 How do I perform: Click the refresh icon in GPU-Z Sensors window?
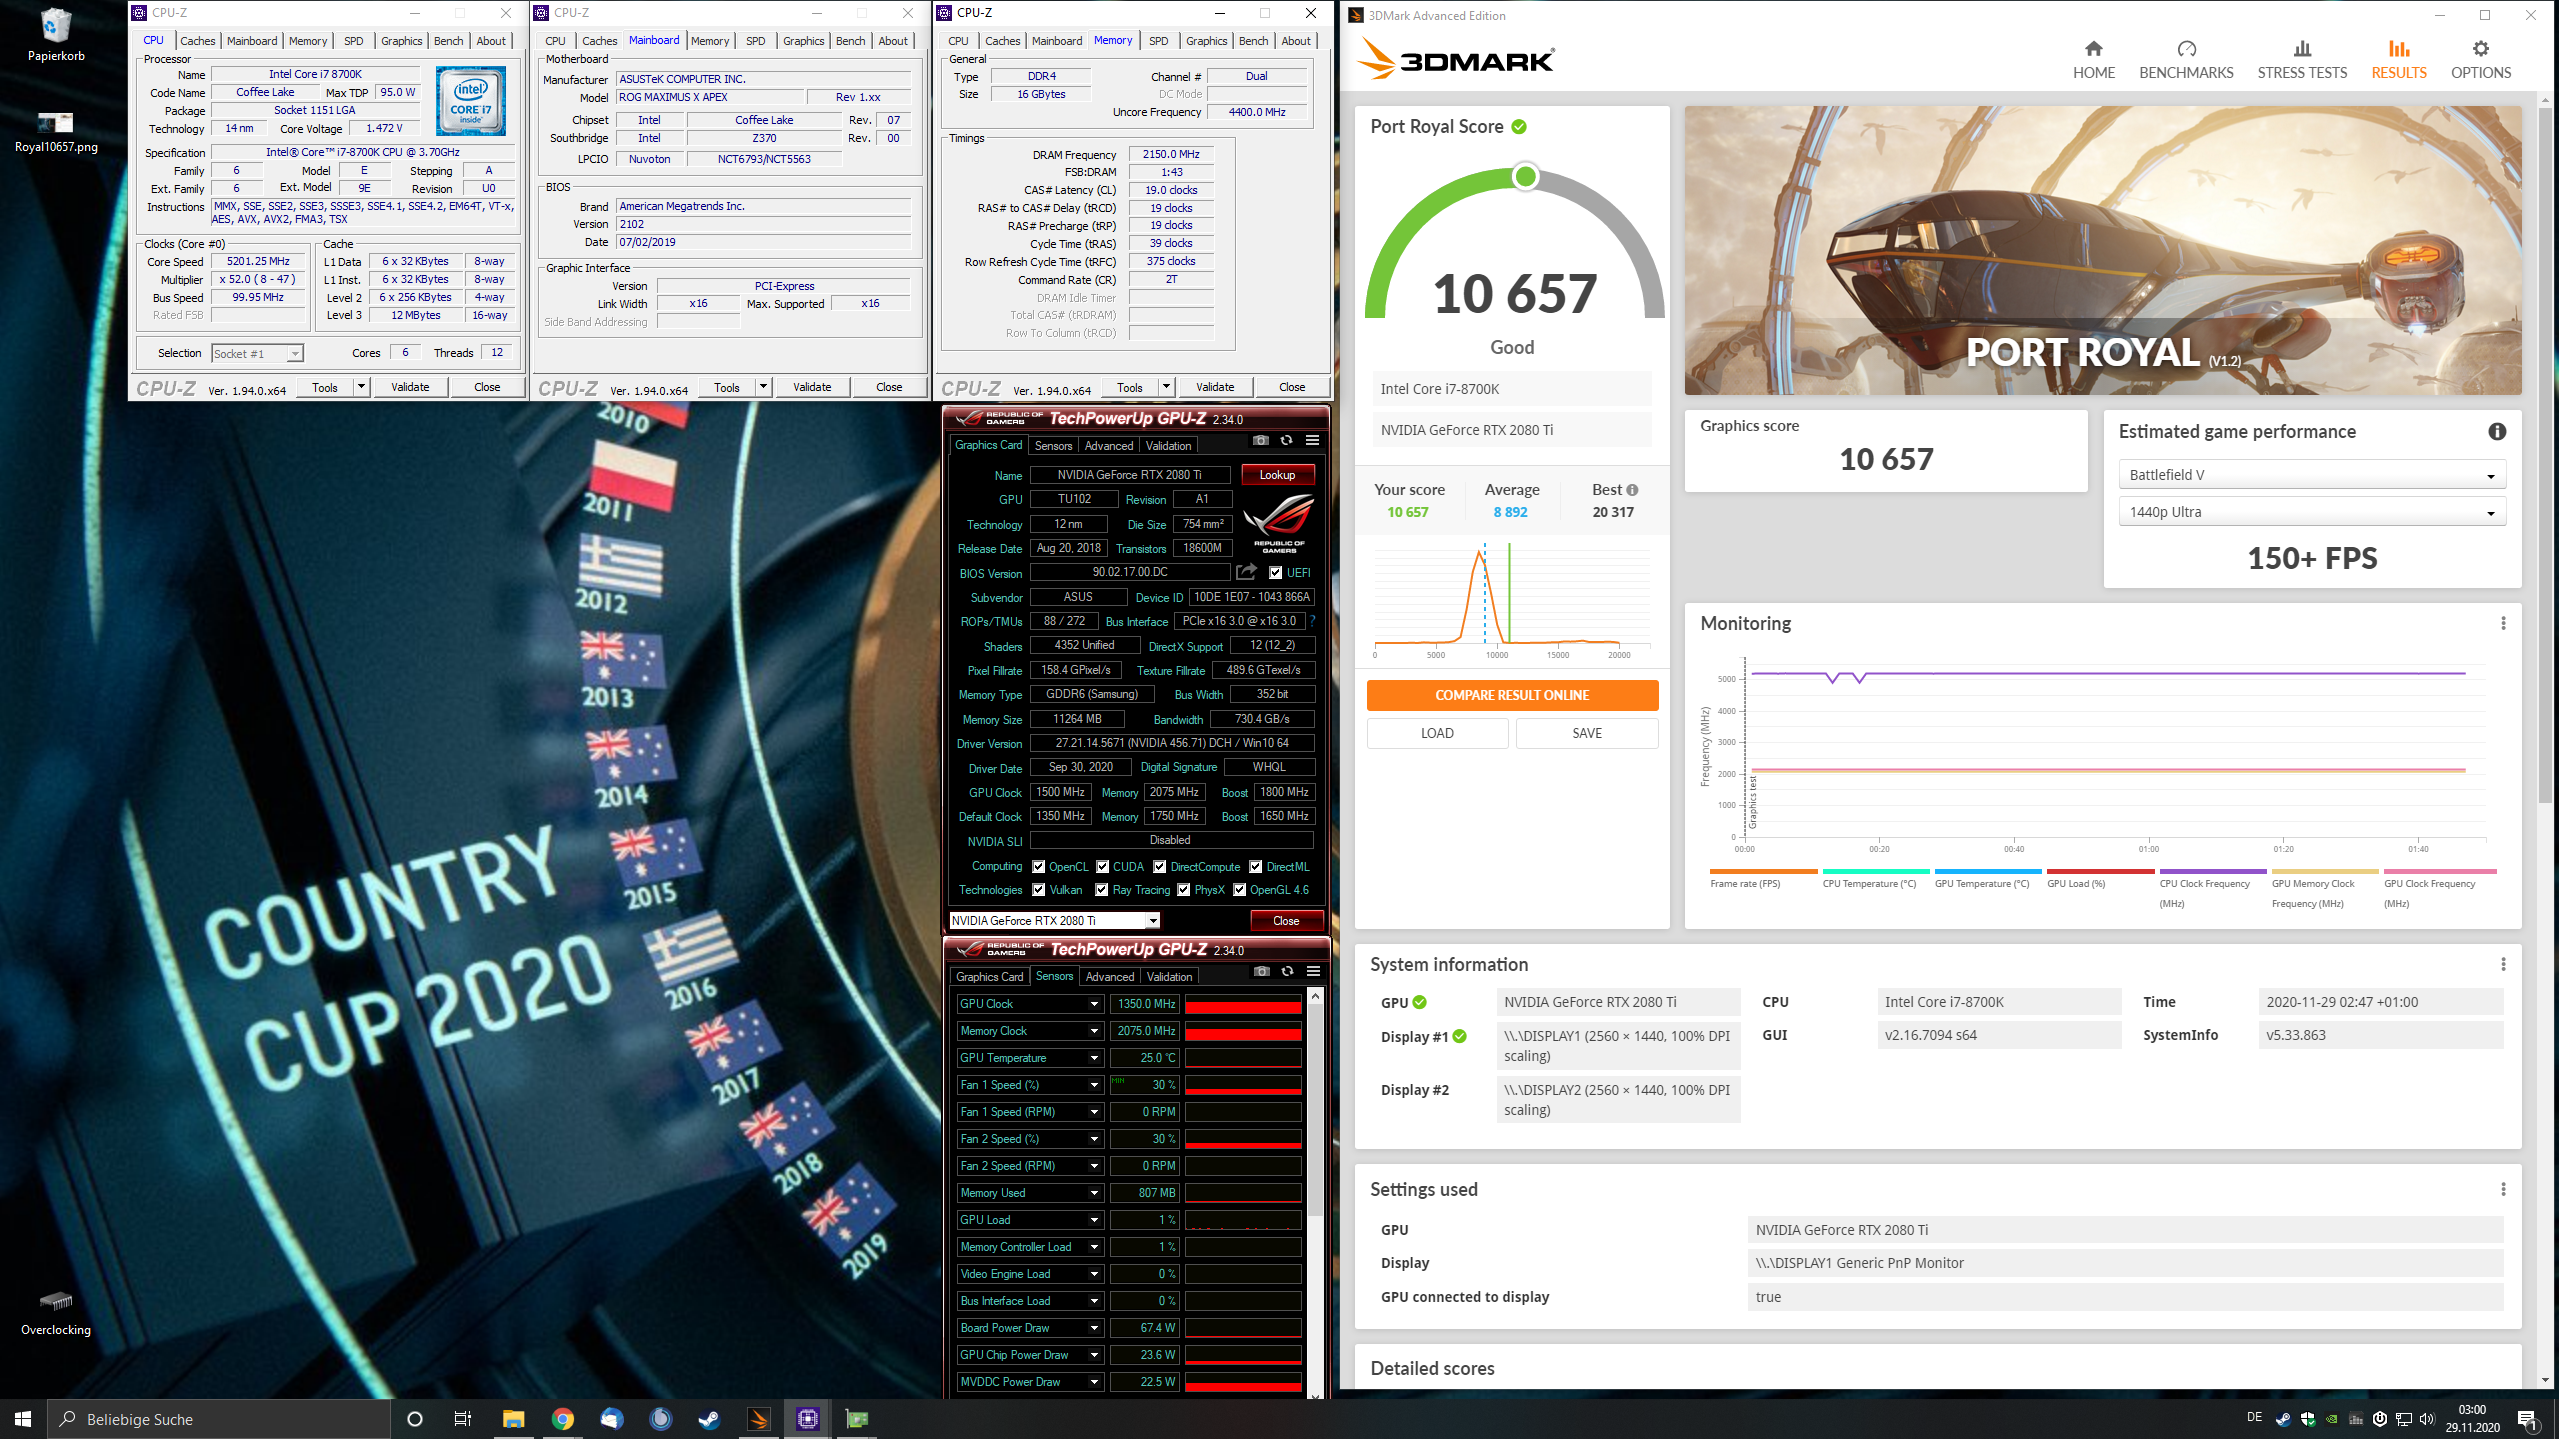coord(1287,972)
